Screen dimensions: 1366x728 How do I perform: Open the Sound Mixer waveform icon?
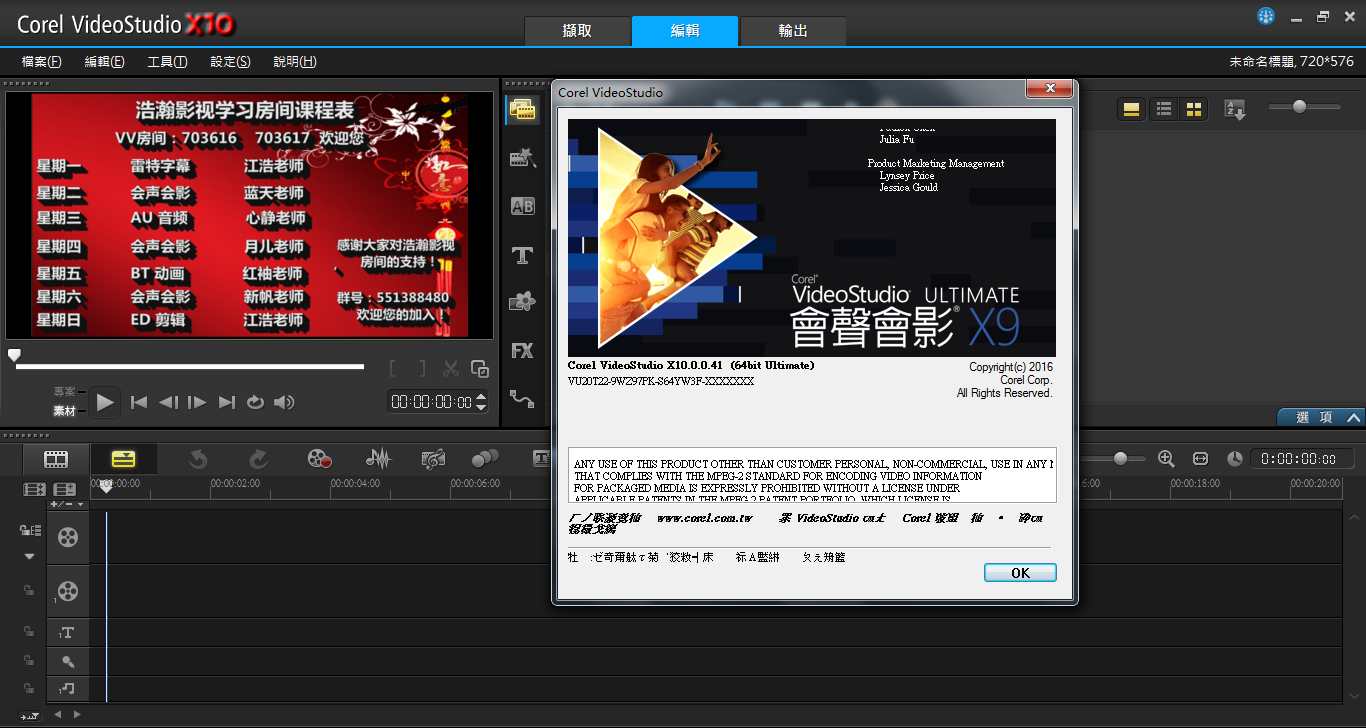coord(378,459)
